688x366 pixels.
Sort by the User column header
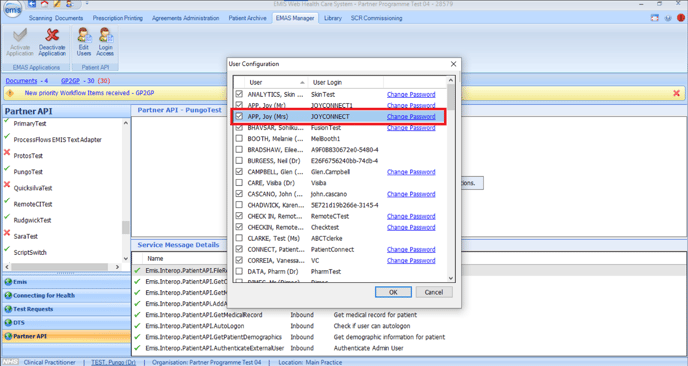pos(276,82)
